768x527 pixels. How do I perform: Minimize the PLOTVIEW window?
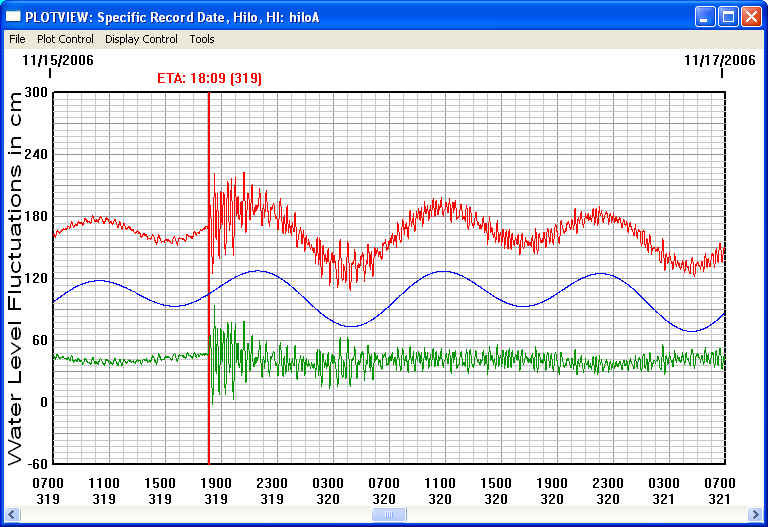[x=706, y=16]
